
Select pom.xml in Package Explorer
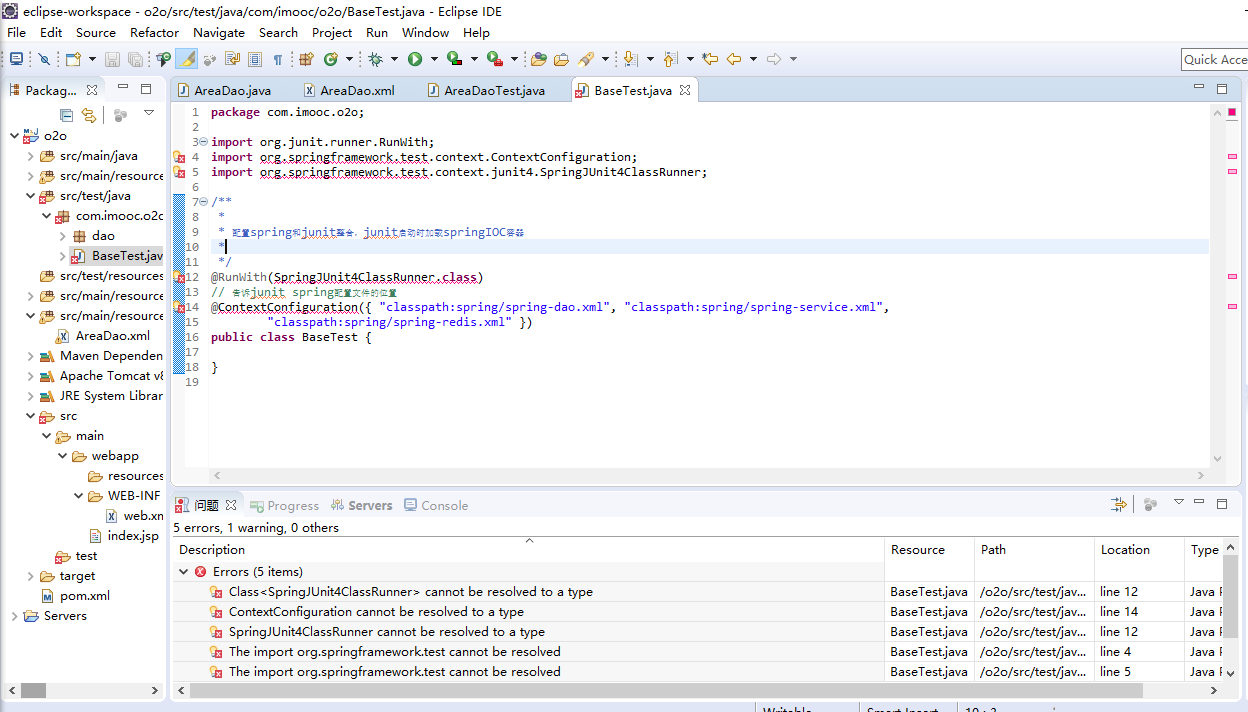pos(84,596)
